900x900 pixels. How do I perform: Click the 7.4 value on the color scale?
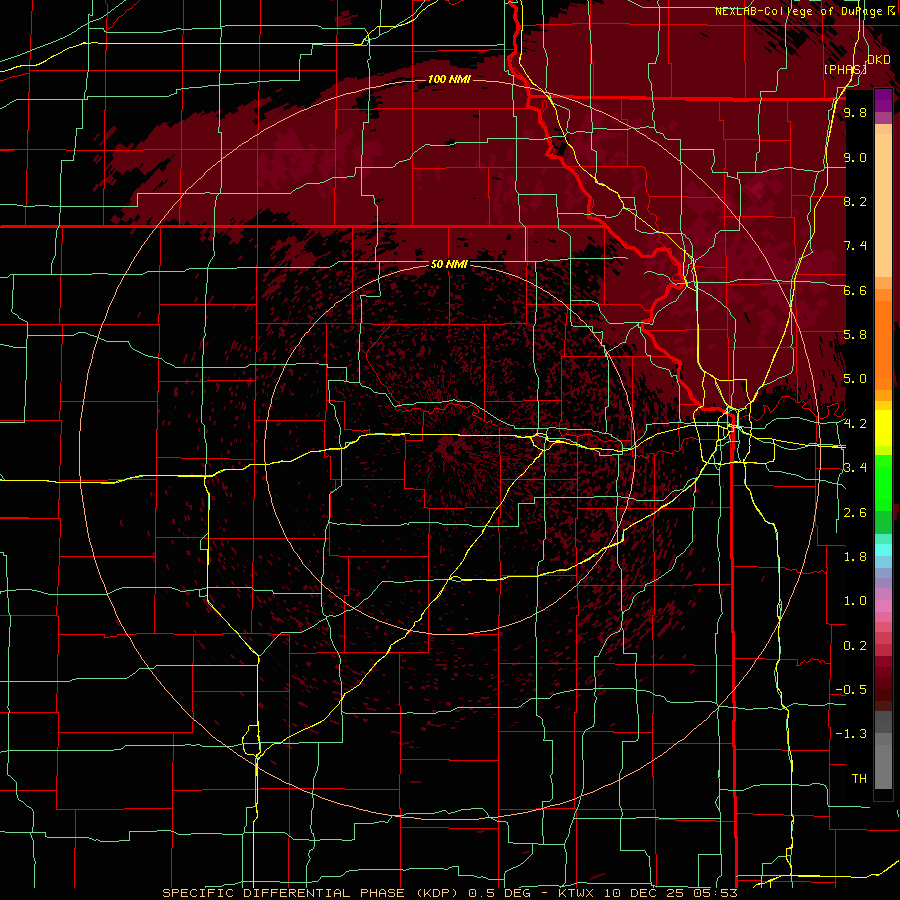click(x=855, y=246)
